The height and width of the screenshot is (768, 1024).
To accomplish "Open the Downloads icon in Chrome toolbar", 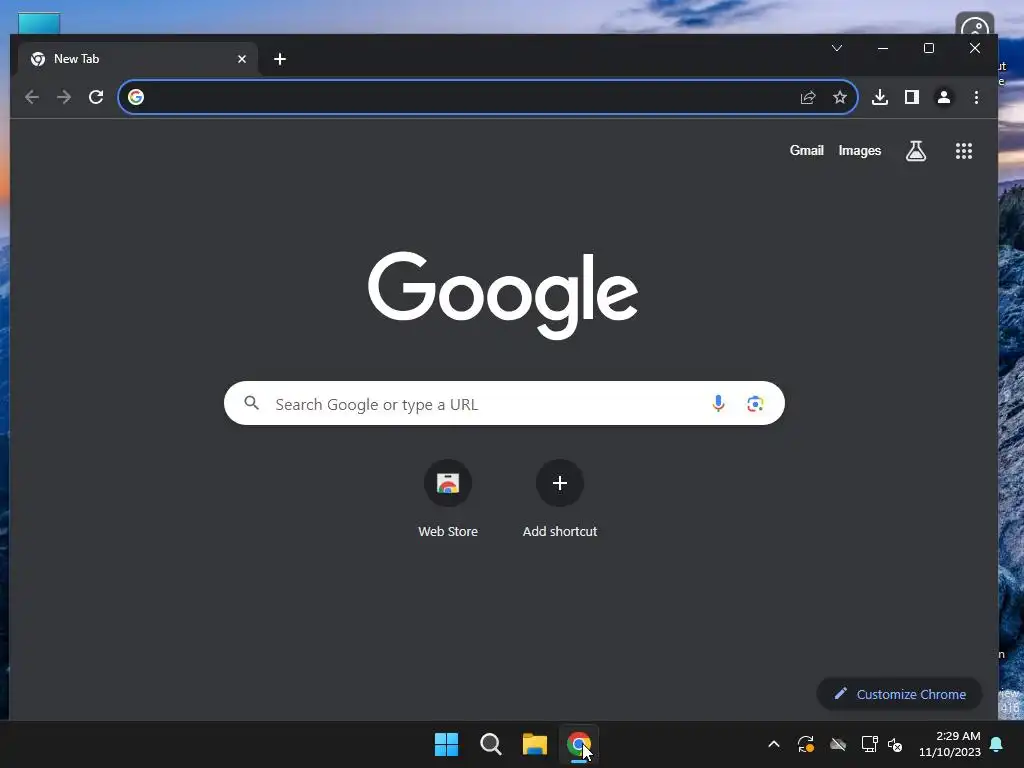I will coord(880,97).
